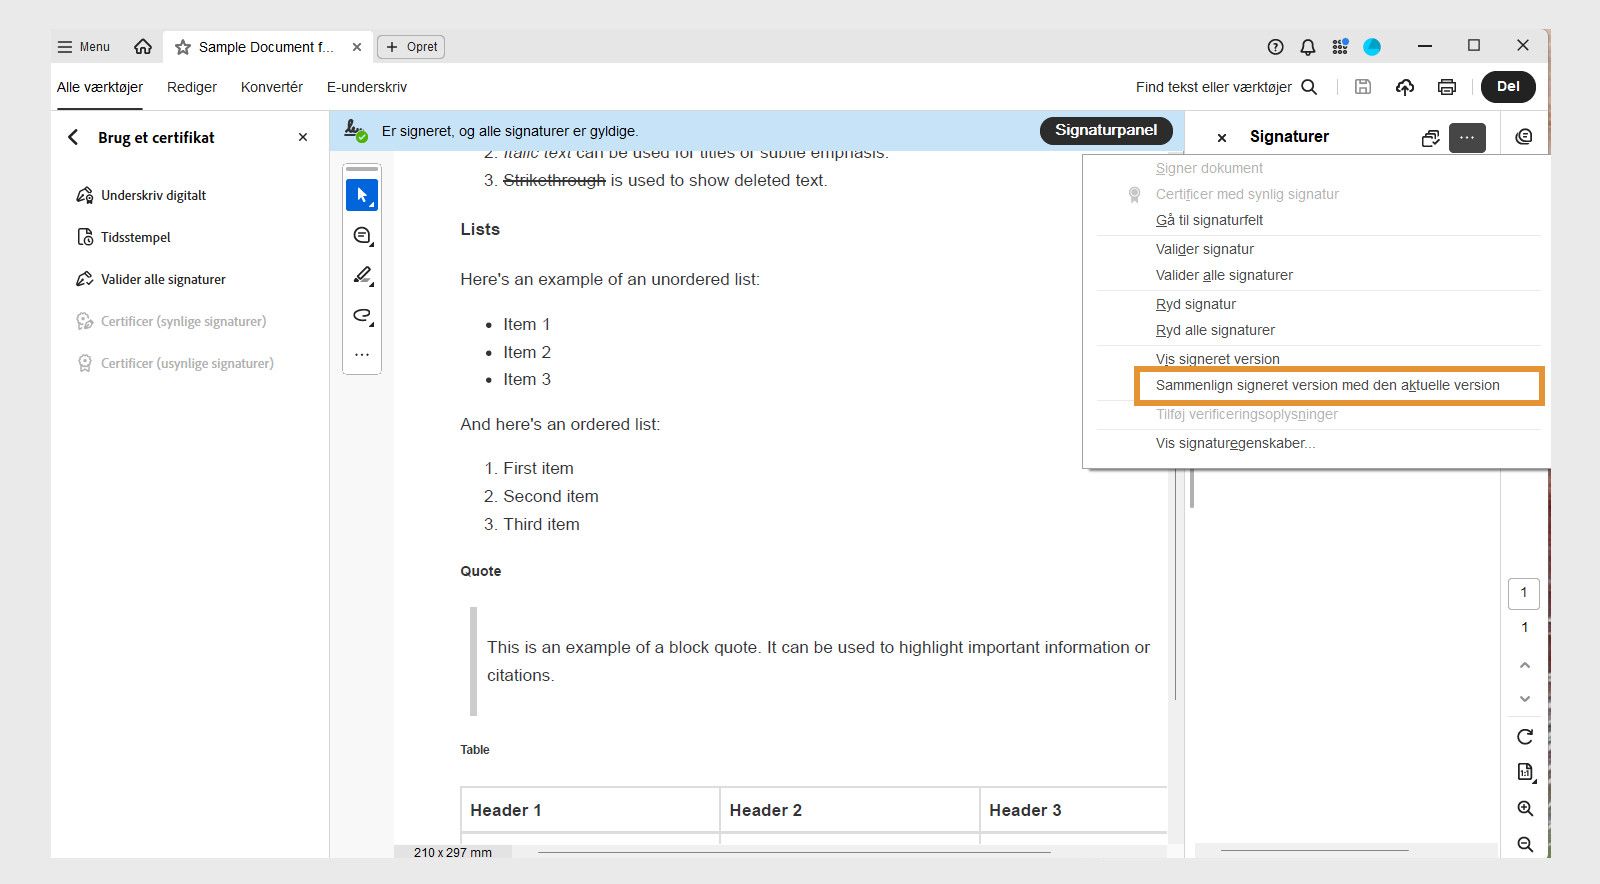1600x884 pixels.
Task: Go to previous page with up chevron
Action: pyautogui.click(x=1524, y=665)
